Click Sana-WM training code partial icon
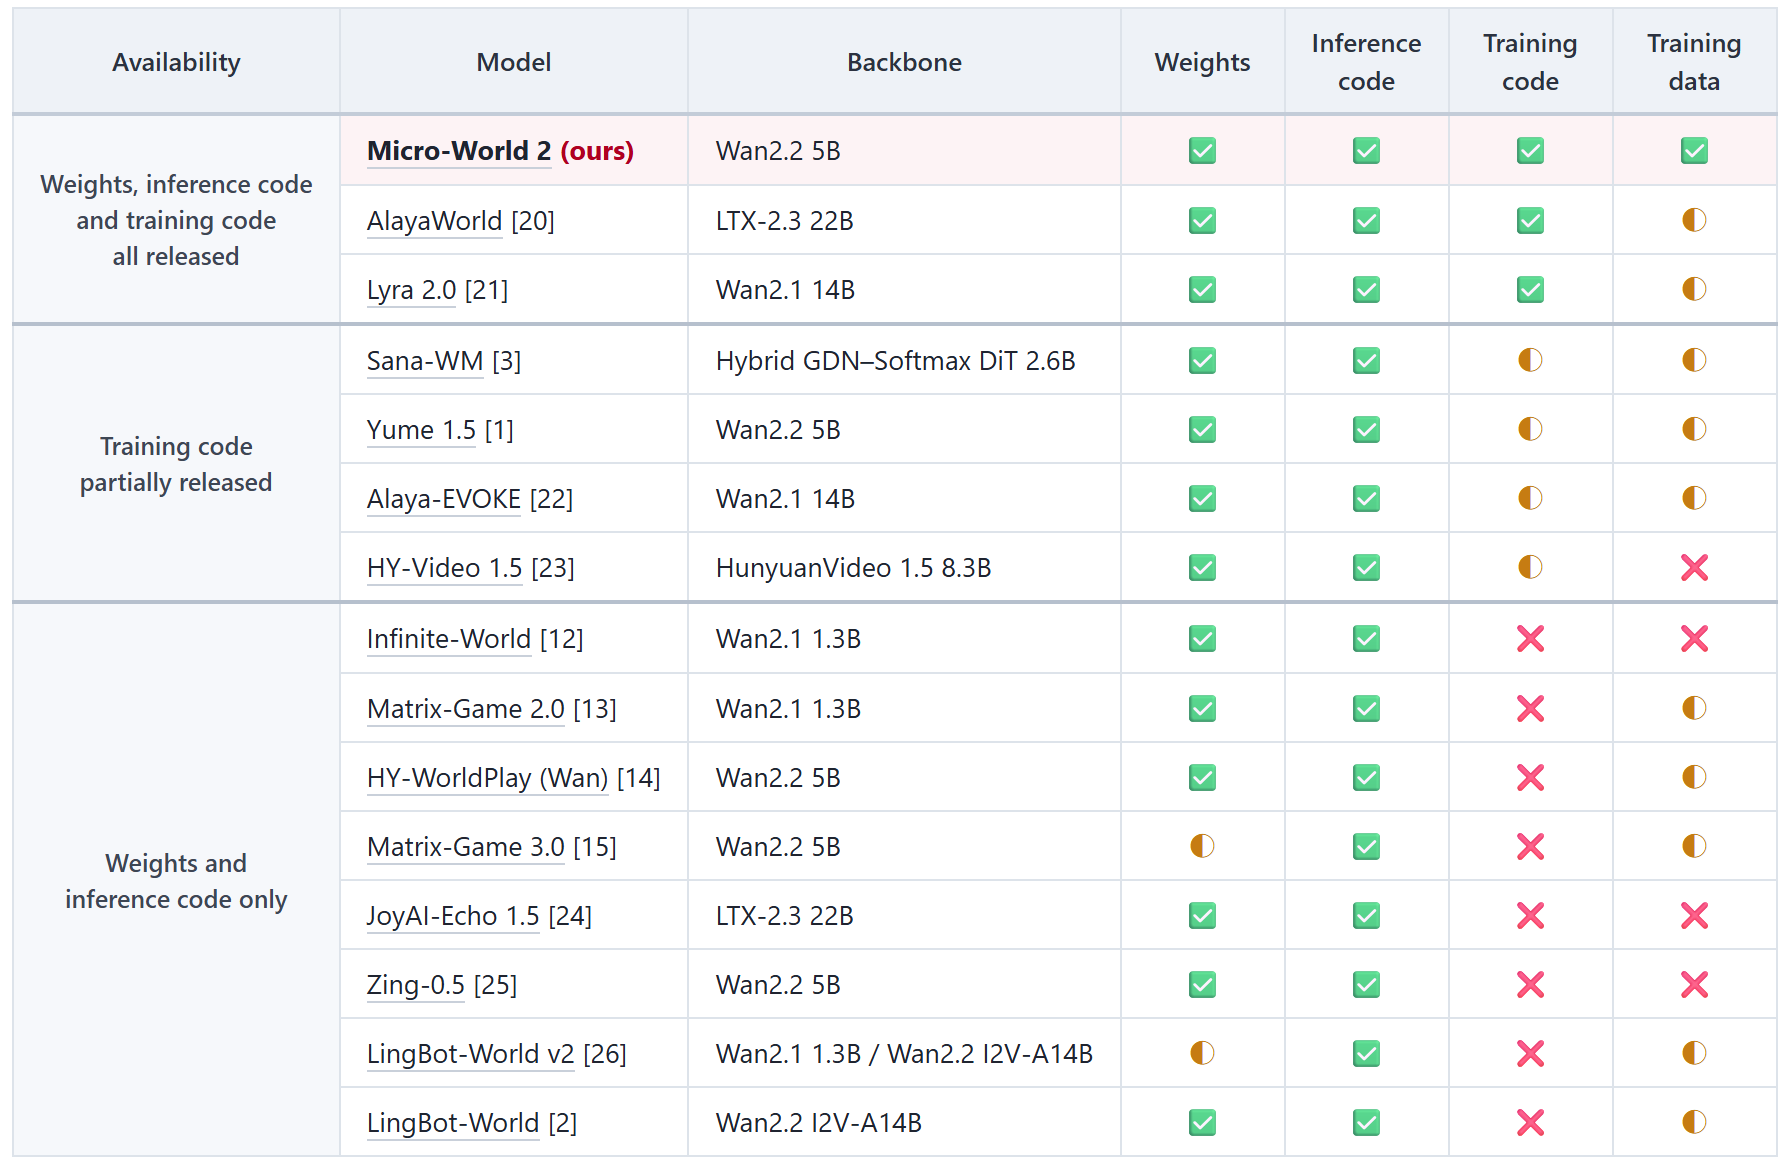Image resolution: width=1789 pixels, height=1166 pixels. coord(1530,360)
